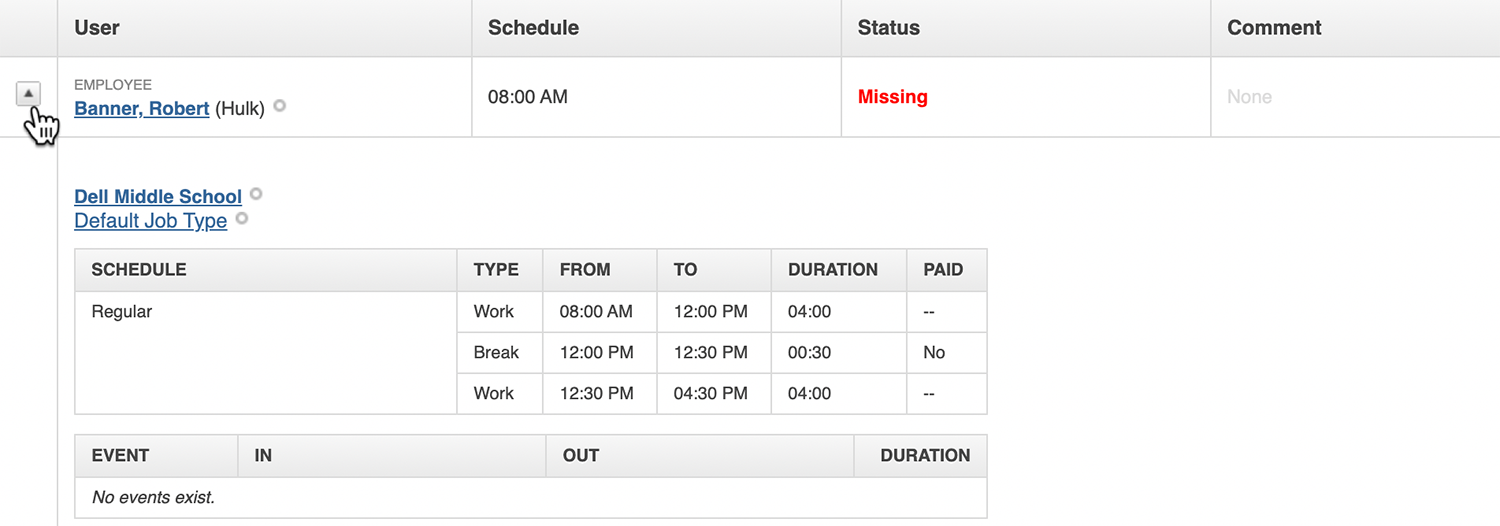The height and width of the screenshot is (526, 1500).
Task: Click the 08:00 AM schedule cell in the top row
Action: point(527,97)
